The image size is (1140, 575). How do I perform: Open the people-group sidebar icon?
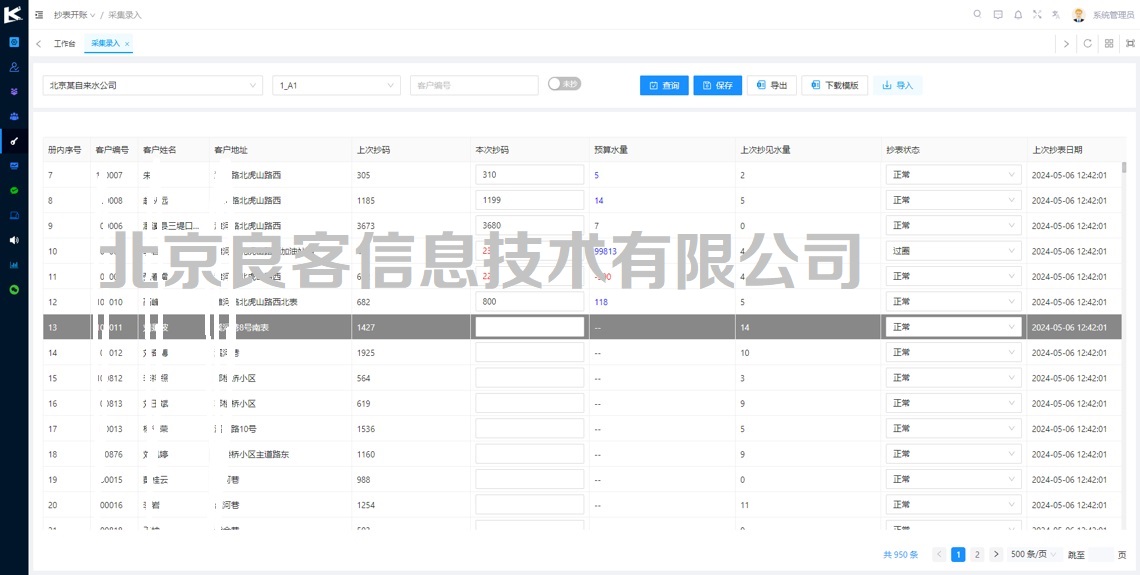(x=14, y=116)
